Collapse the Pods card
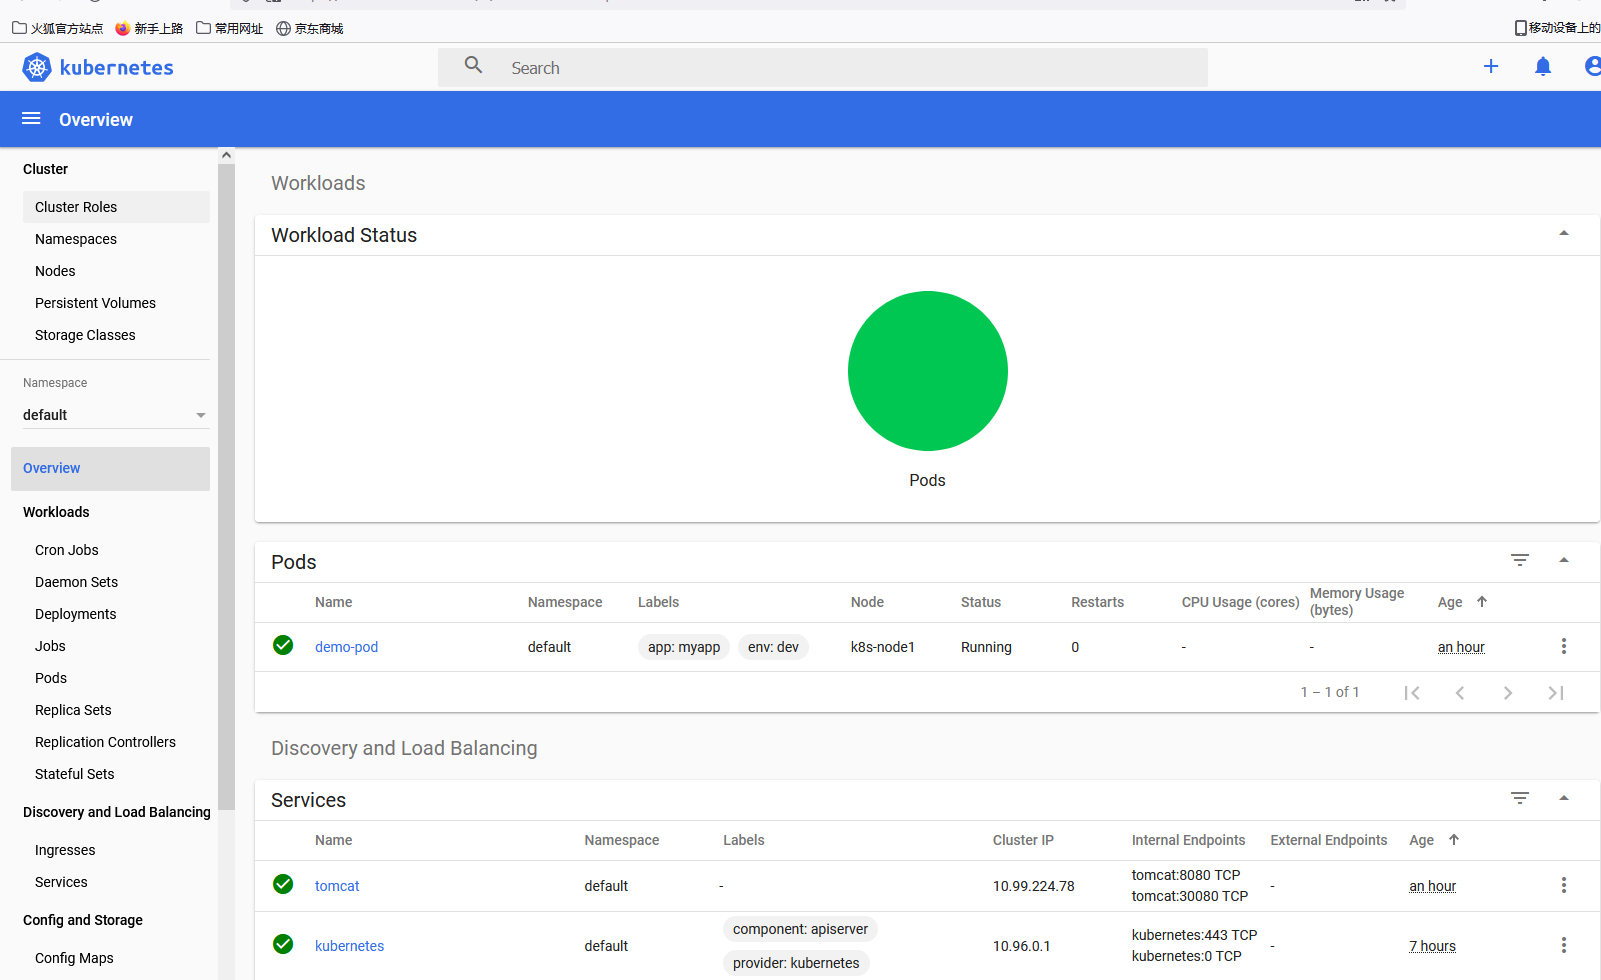This screenshot has width=1601, height=980. click(x=1564, y=560)
